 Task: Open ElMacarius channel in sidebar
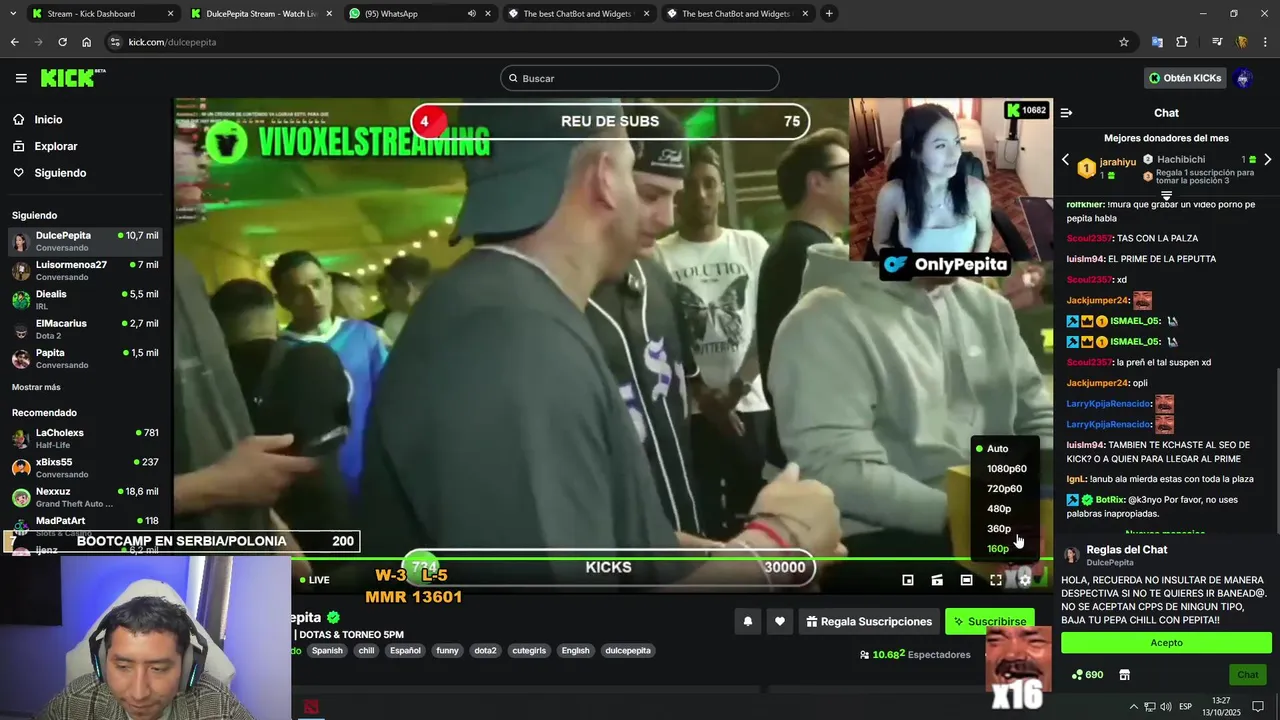tap(85, 329)
